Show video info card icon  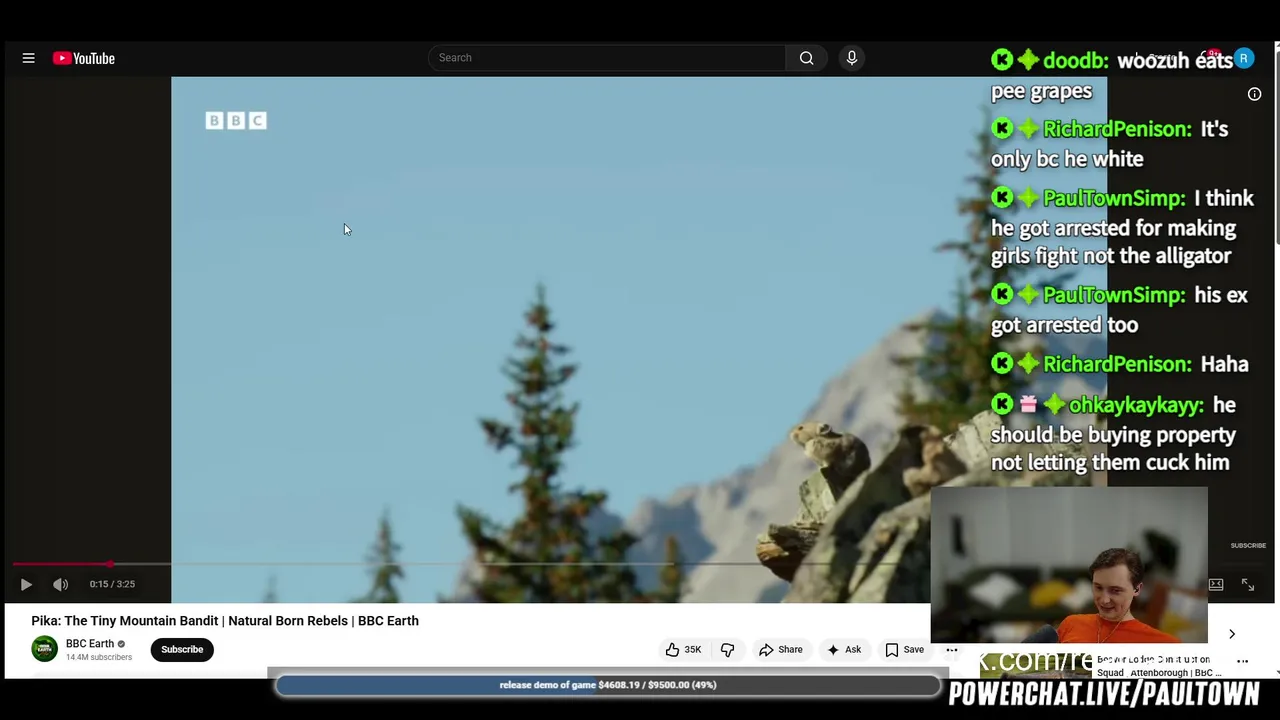point(1254,94)
